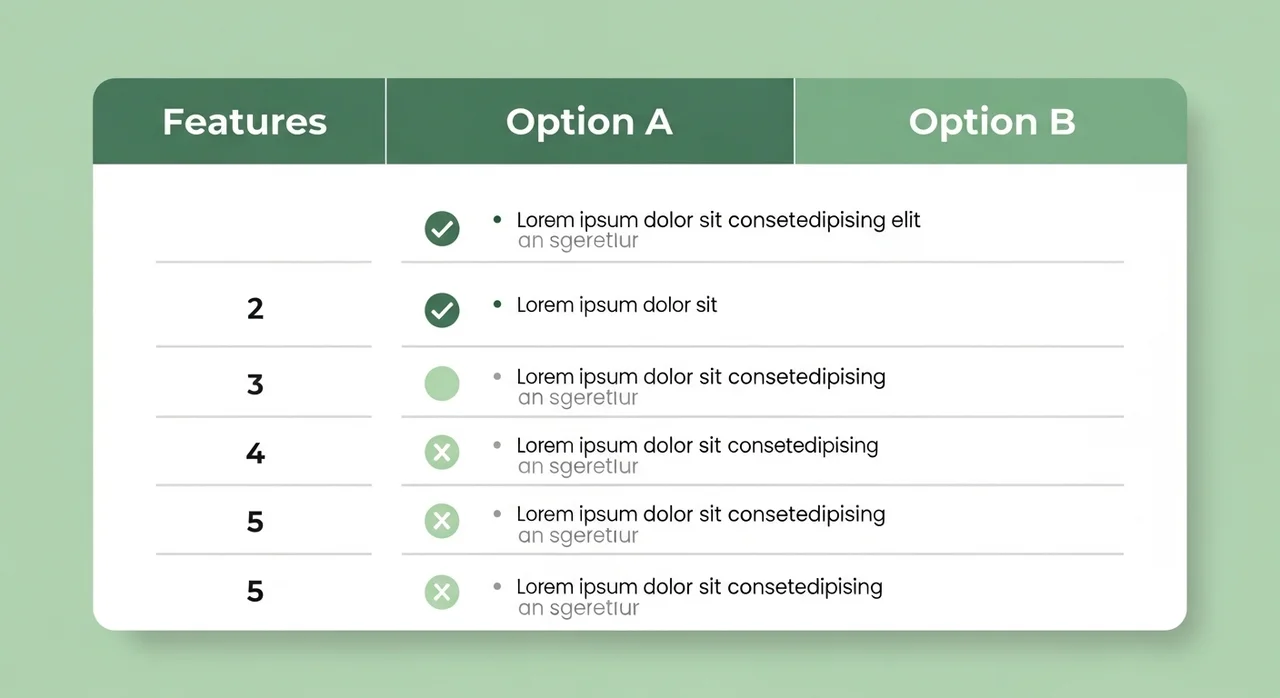
Task: Click the Lorem ipsum text in upper row 5
Action: [x=700, y=514]
